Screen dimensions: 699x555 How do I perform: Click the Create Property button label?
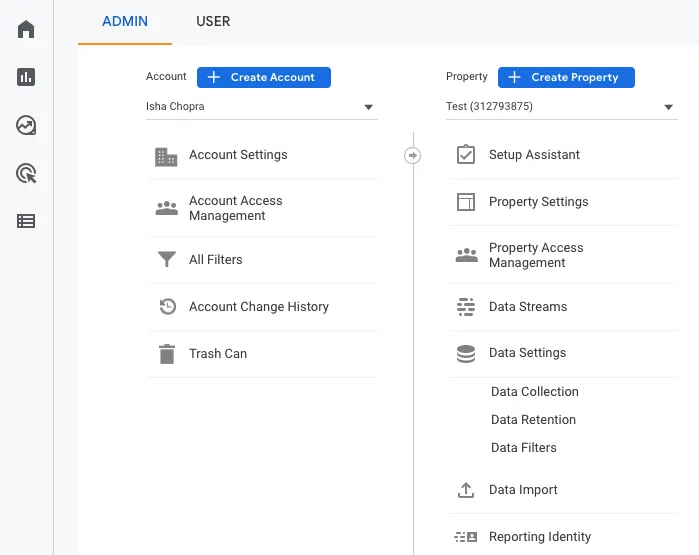point(575,77)
